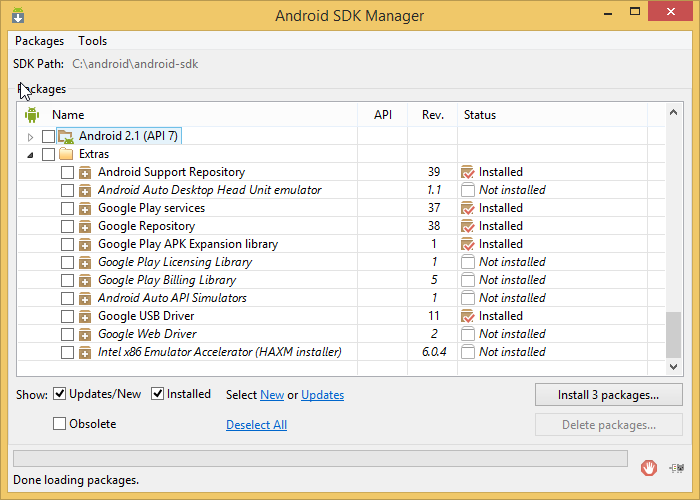Toggle the Installed filter checkbox
The width and height of the screenshot is (700, 500).
158,394
